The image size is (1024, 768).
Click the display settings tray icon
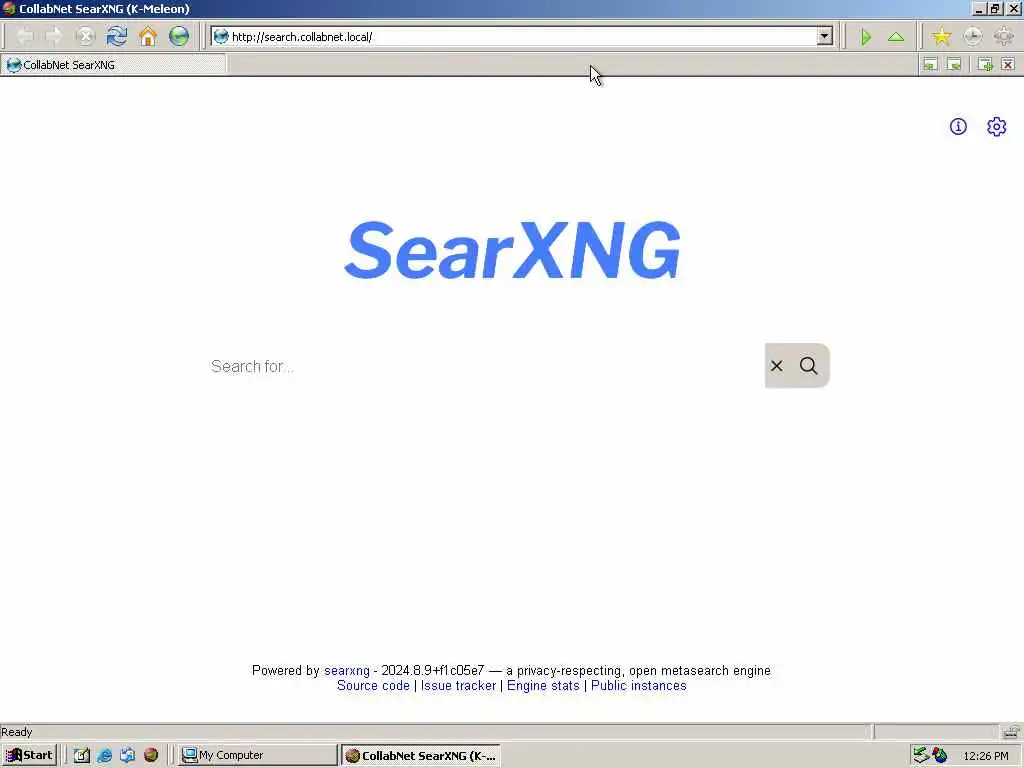point(940,755)
